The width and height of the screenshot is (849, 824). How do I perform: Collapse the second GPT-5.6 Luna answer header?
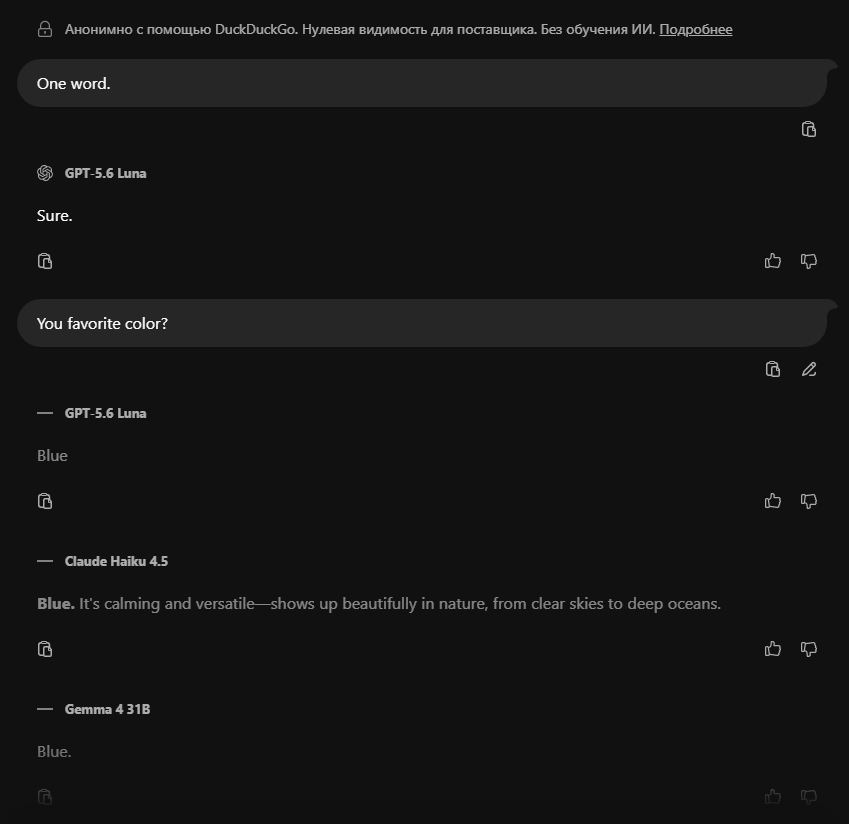tap(45, 413)
